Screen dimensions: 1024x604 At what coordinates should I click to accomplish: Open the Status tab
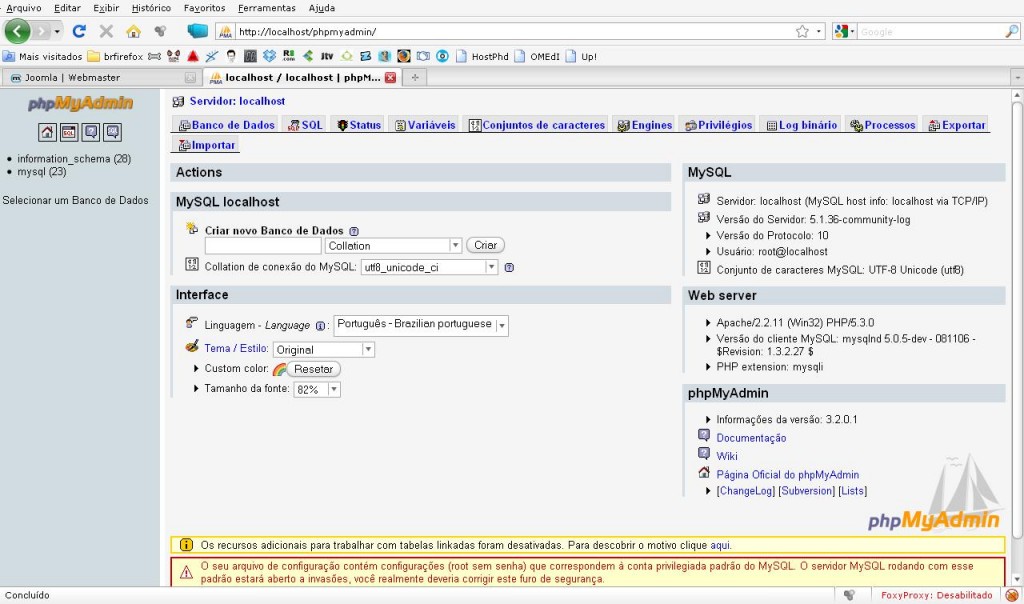(359, 125)
